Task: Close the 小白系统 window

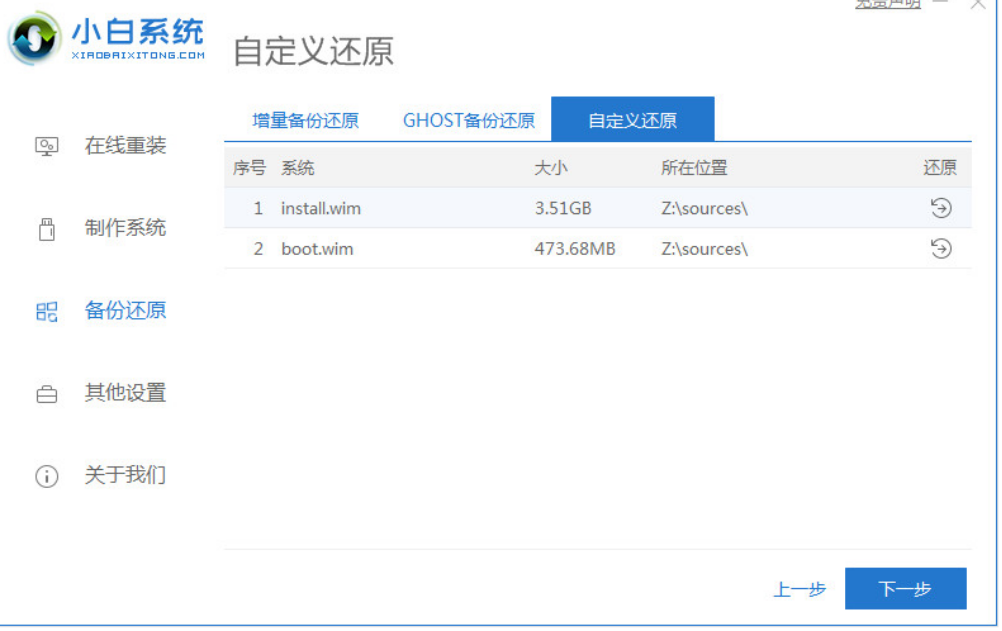Action: click(979, 4)
